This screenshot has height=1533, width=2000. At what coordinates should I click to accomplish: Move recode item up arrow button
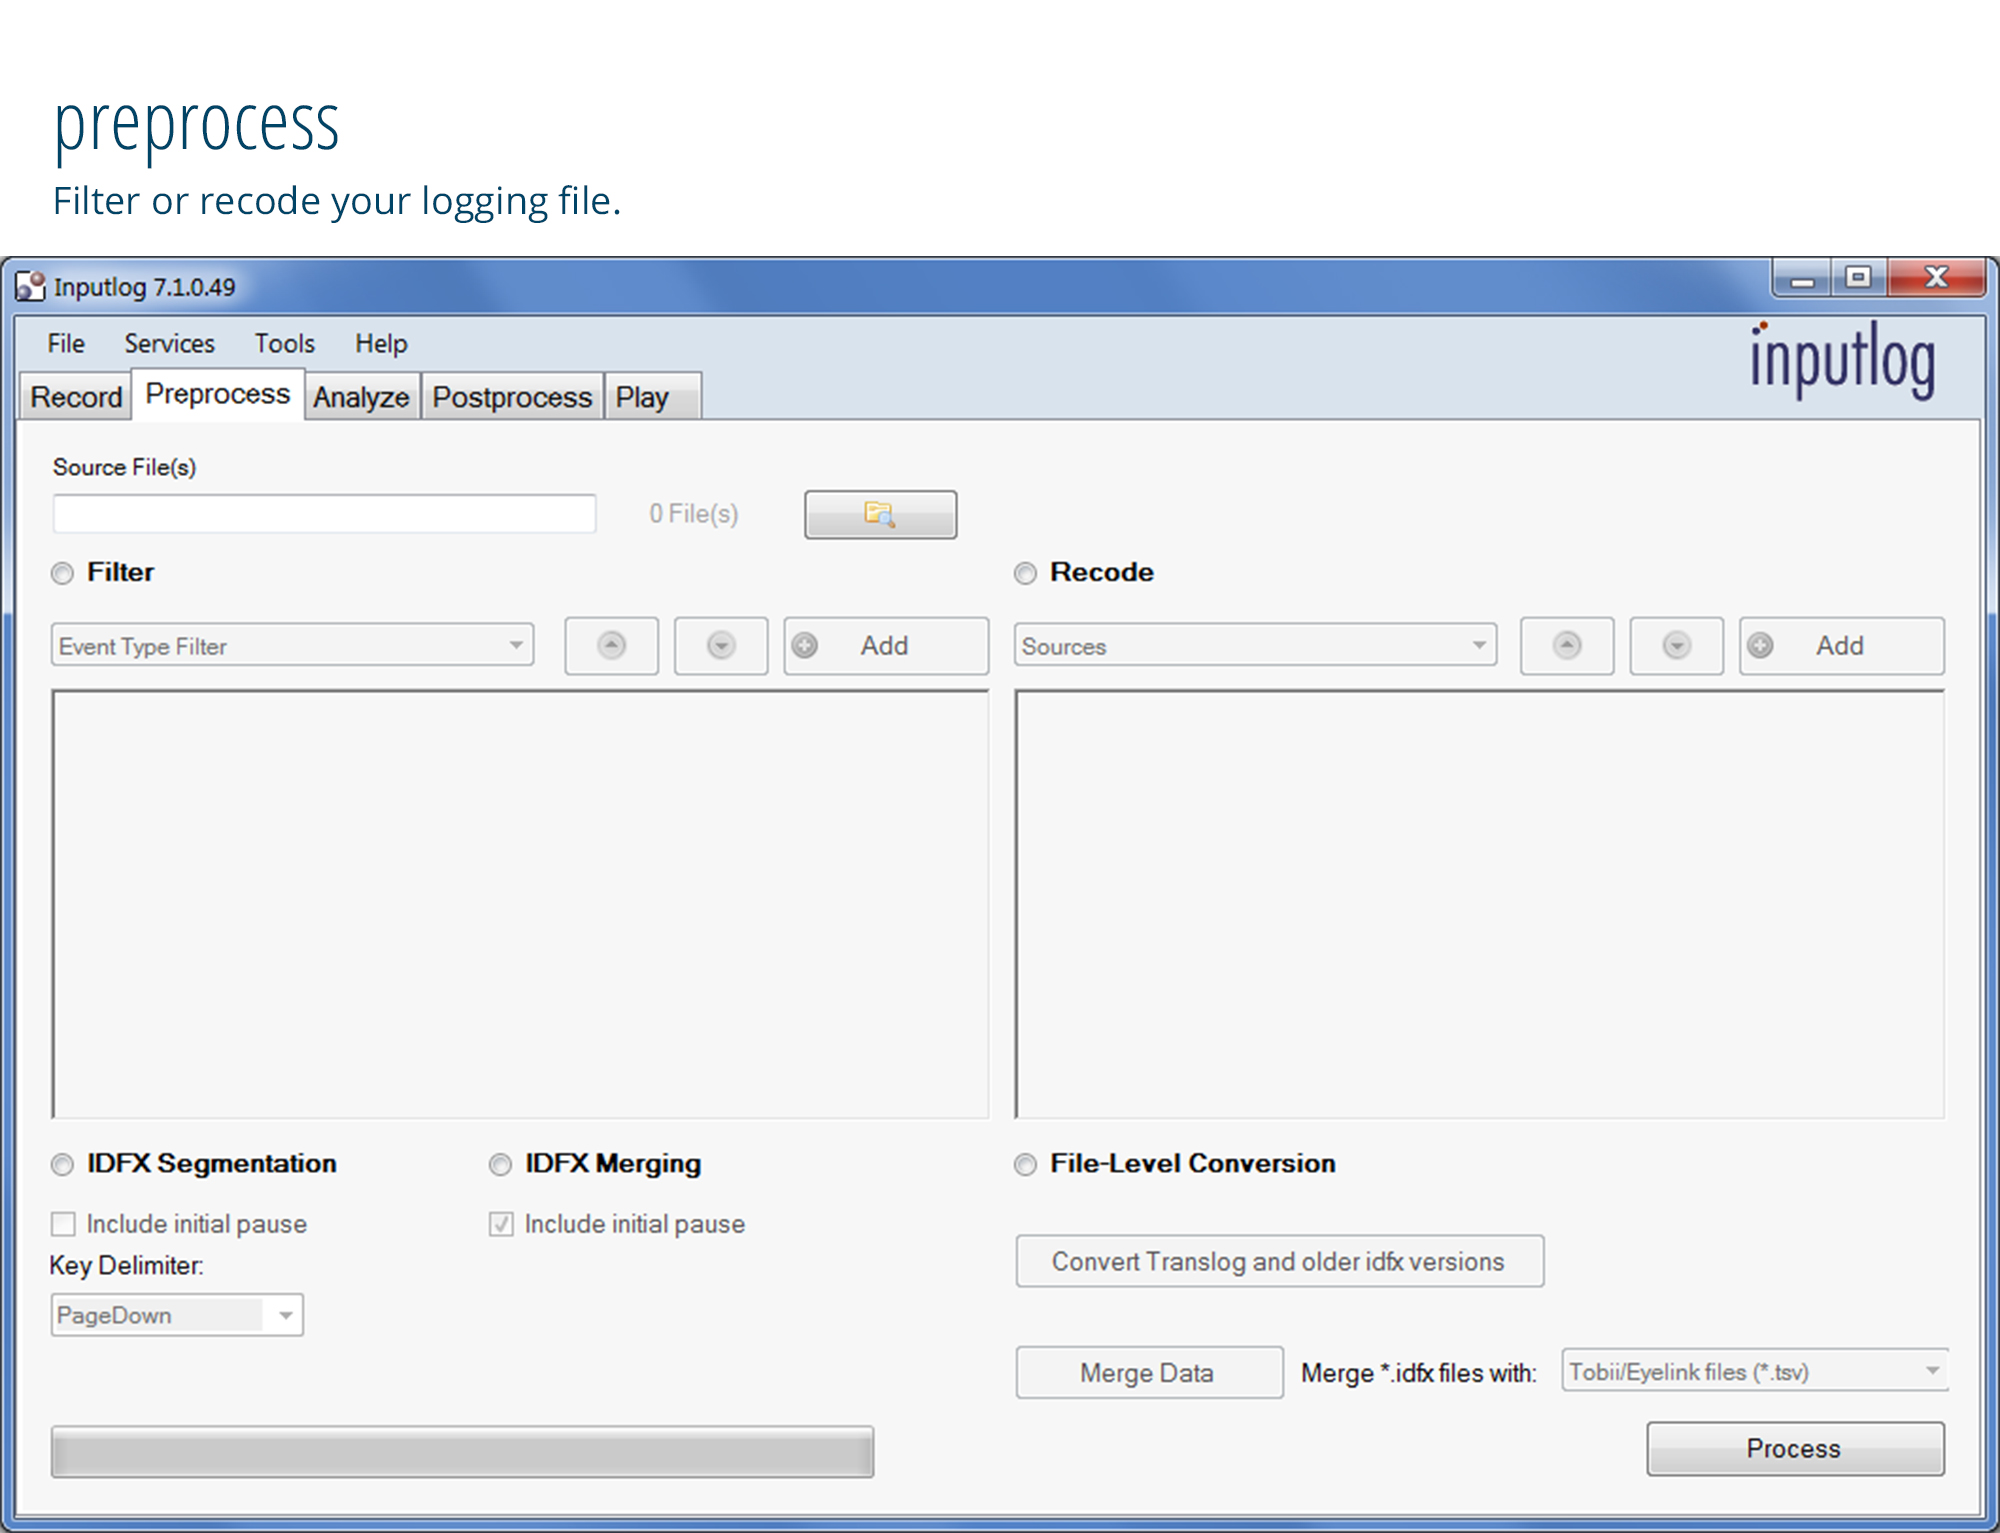point(1567,646)
